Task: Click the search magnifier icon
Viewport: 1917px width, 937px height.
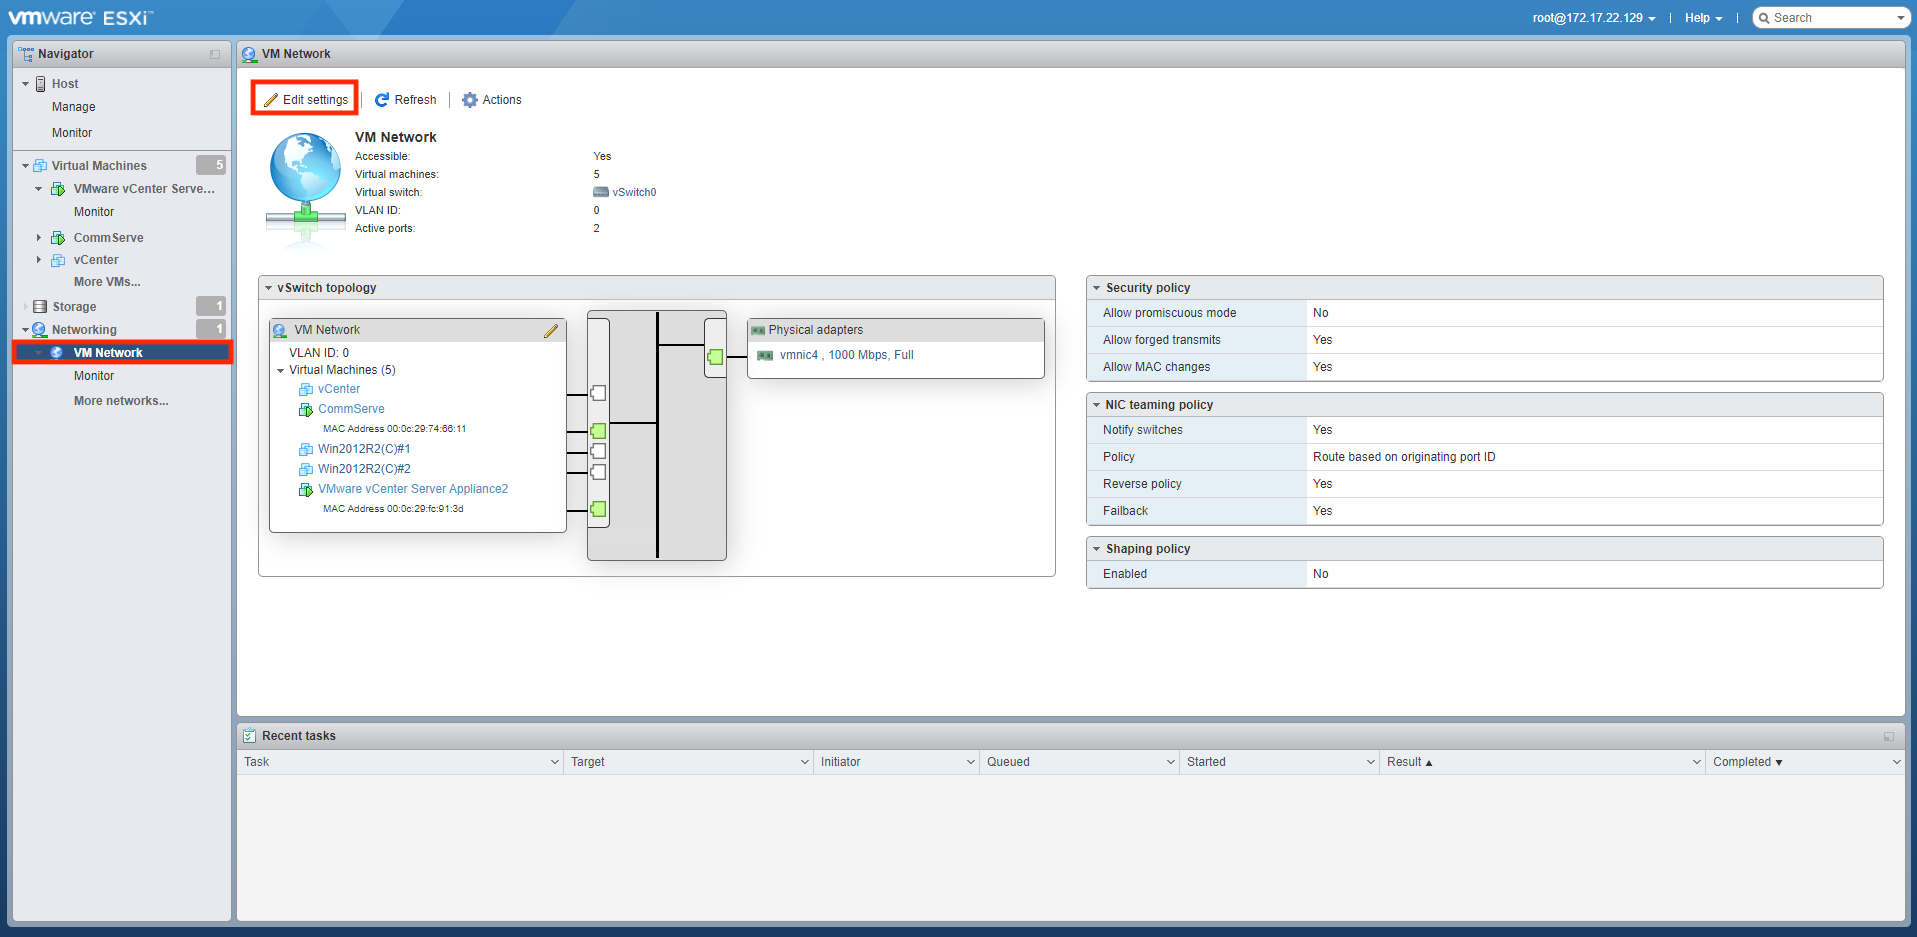Action: (x=1765, y=18)
